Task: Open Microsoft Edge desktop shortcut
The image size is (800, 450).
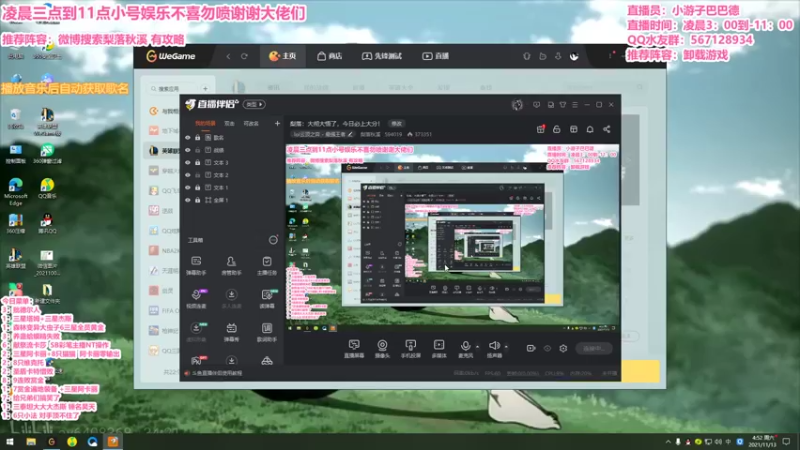Action: 16,191
